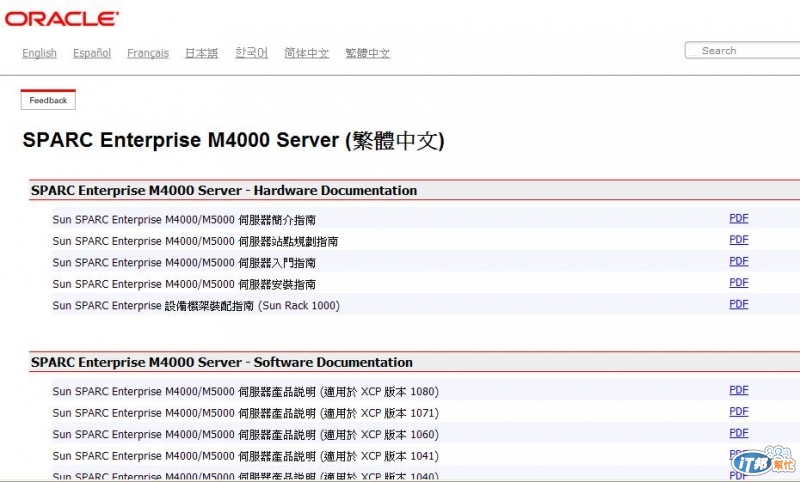Select the row text XCP 版本 1071
Viewport: 800px width, 482px height.
245,413
